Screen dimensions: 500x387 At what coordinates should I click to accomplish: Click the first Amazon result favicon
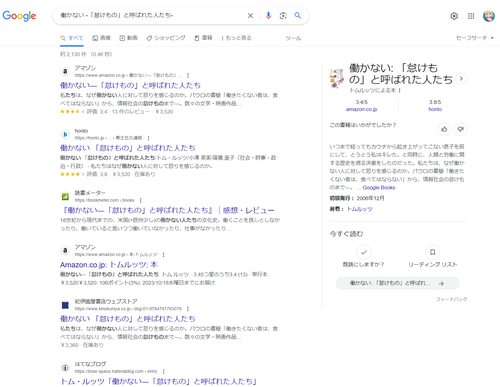point(65,71)
